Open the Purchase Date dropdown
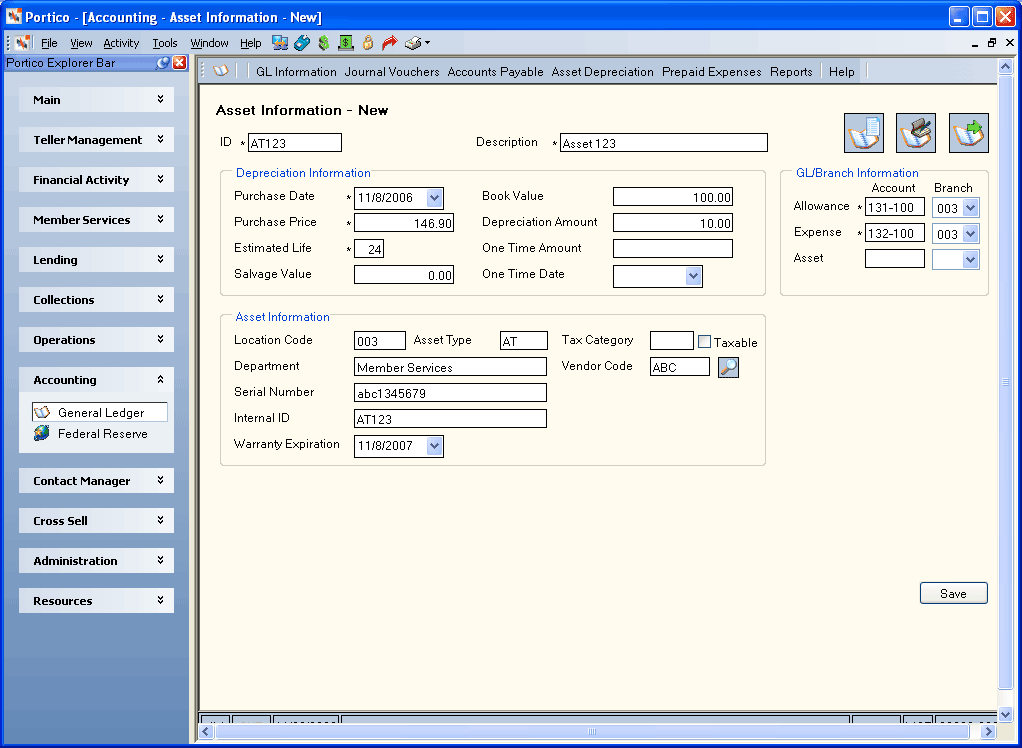The image size is (1022, 748). (435, 198)
